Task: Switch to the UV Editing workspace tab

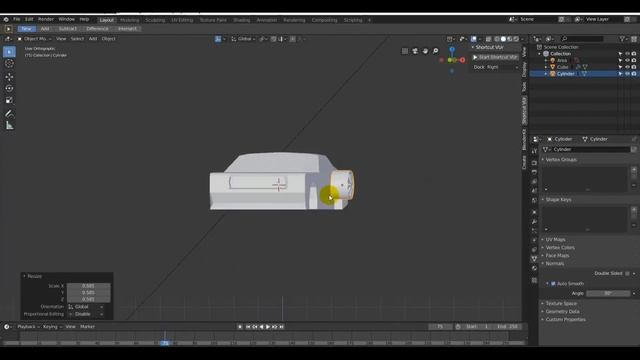Action: click(182, 20)
